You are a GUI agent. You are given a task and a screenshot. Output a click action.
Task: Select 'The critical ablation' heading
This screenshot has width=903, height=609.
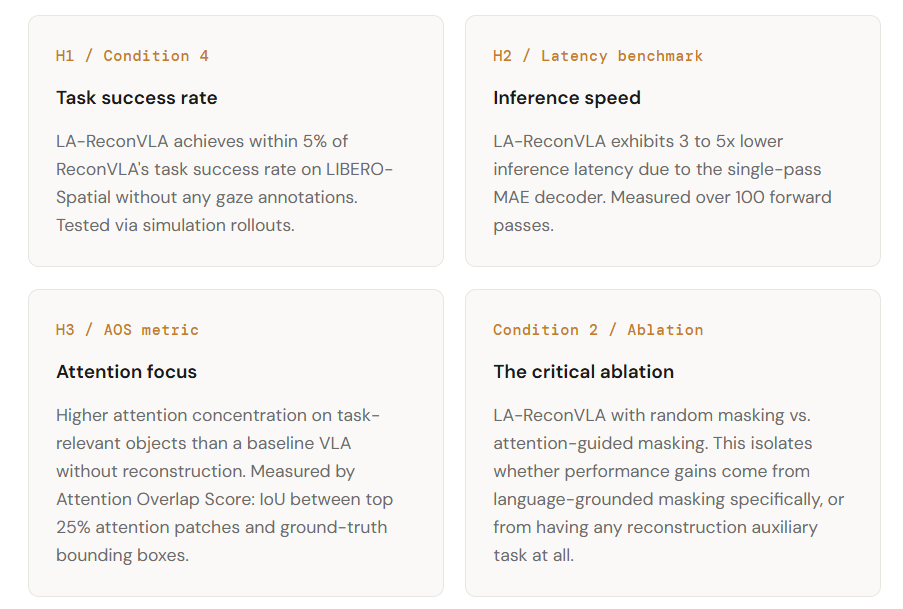tap(583, 372)
